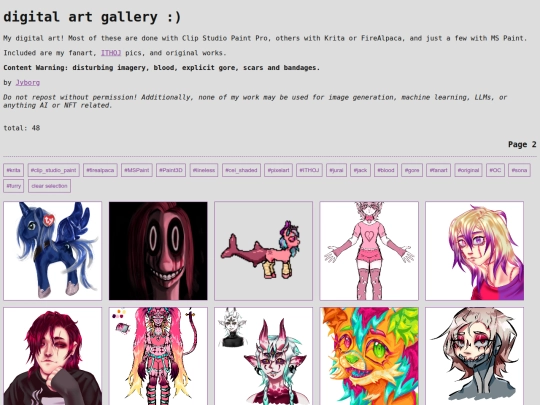This screenshot has width=540, height=405.
Task: View the horned demon character with braids
Action: [x=263, y=356]
